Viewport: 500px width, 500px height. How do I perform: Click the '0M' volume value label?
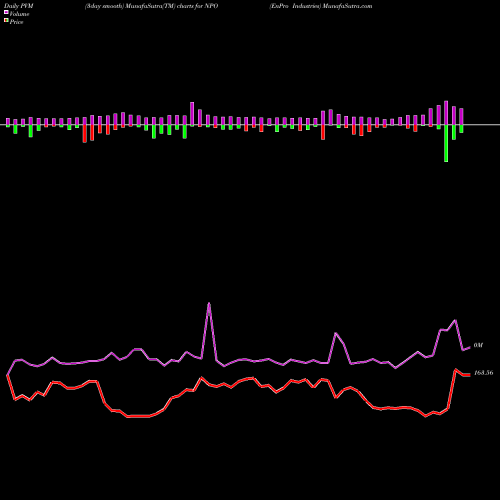click(x=478, y=345)
